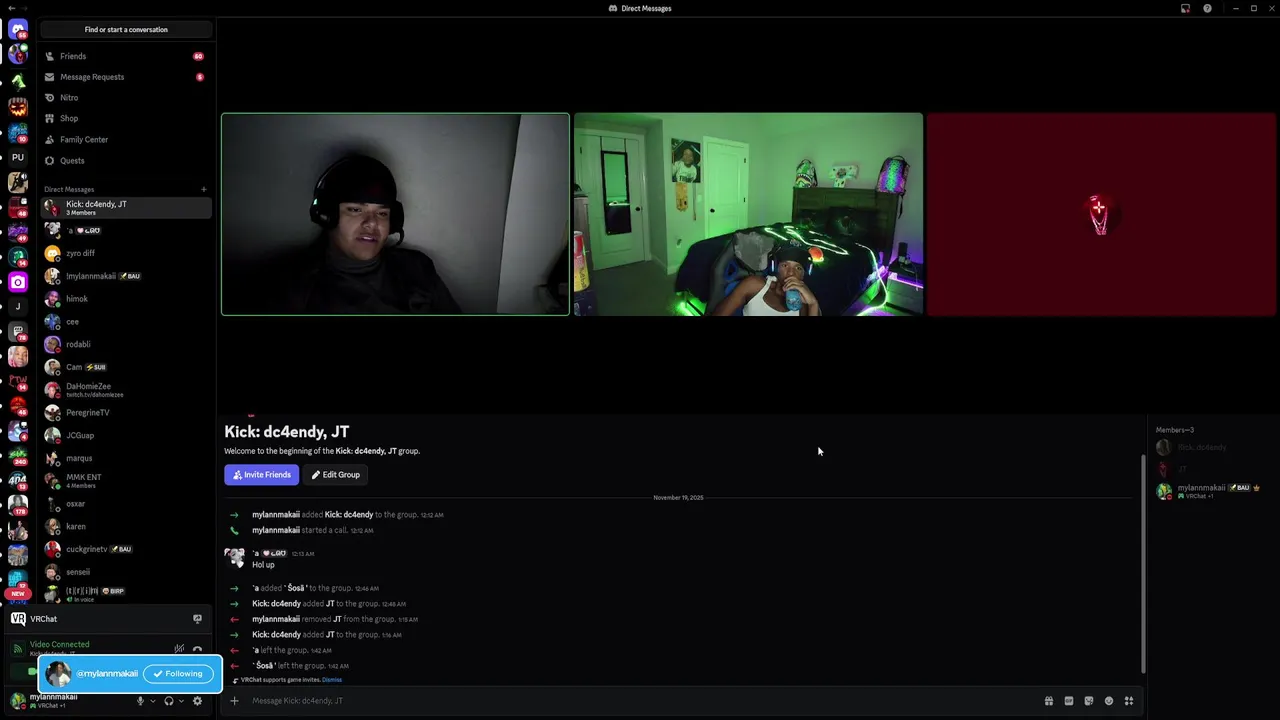
Task: Open DM with himok
Action: (126, 299)
